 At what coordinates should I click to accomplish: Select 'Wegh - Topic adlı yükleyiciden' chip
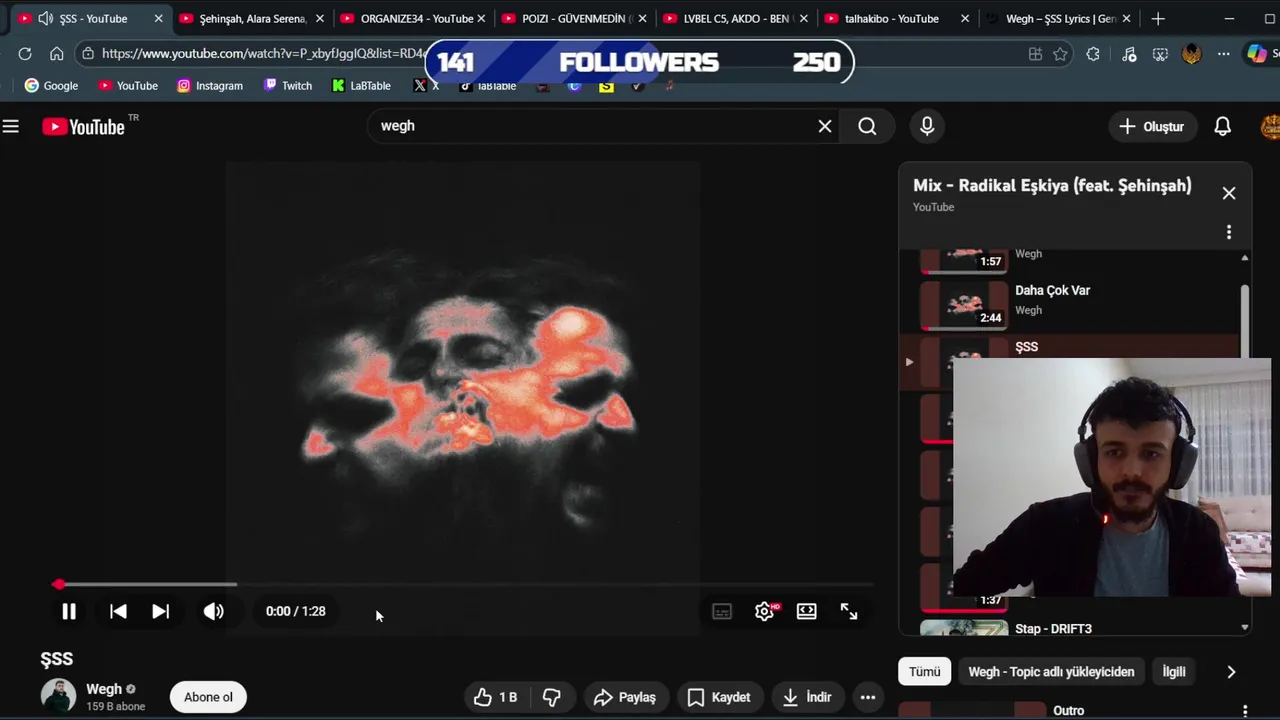(x=1051, y=672)
